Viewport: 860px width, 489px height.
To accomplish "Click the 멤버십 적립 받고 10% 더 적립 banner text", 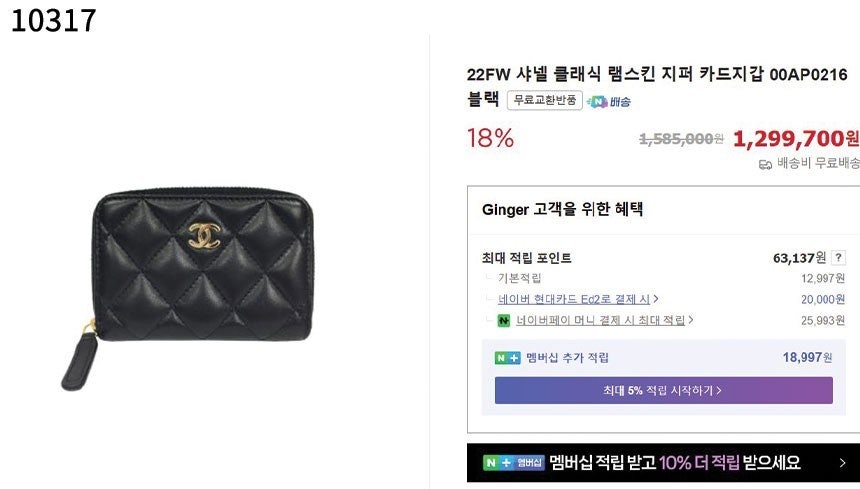I will (674, 462).
